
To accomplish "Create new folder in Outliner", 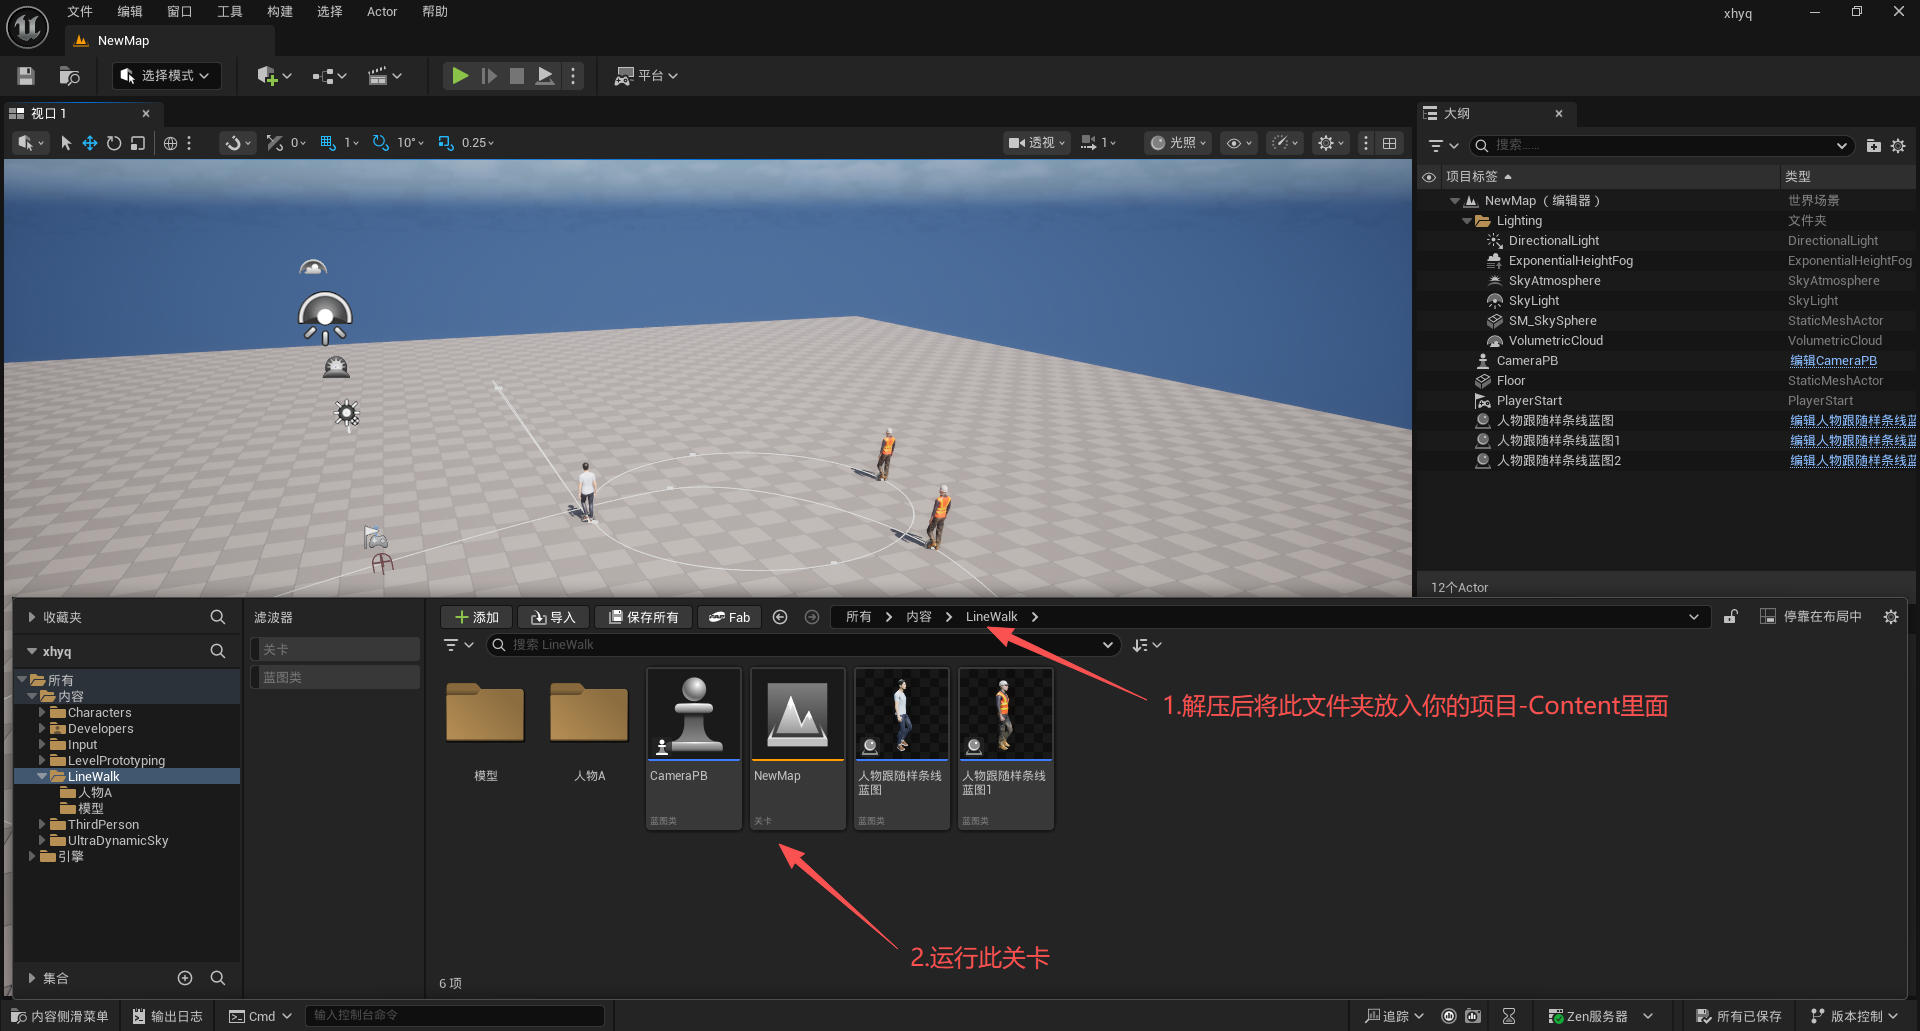I will tap(1874, 146).
